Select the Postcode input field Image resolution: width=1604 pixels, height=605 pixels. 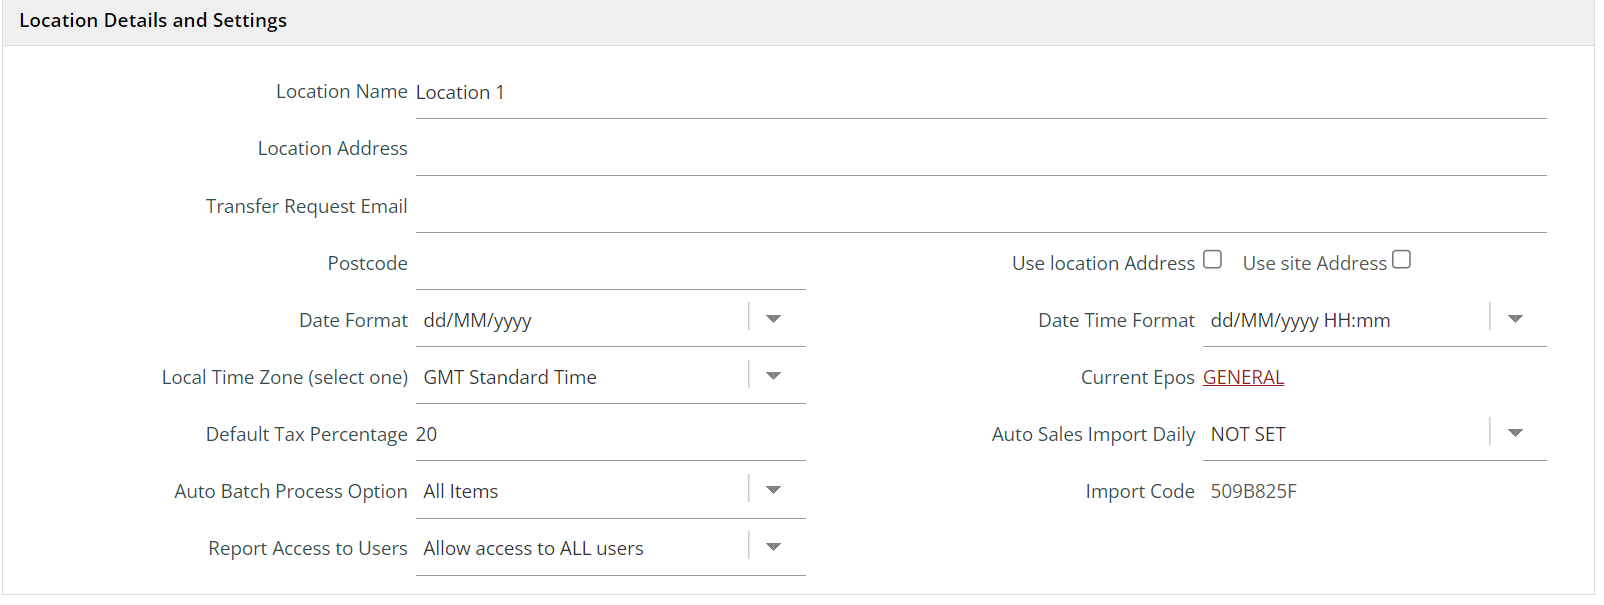(x=610, y=264)
